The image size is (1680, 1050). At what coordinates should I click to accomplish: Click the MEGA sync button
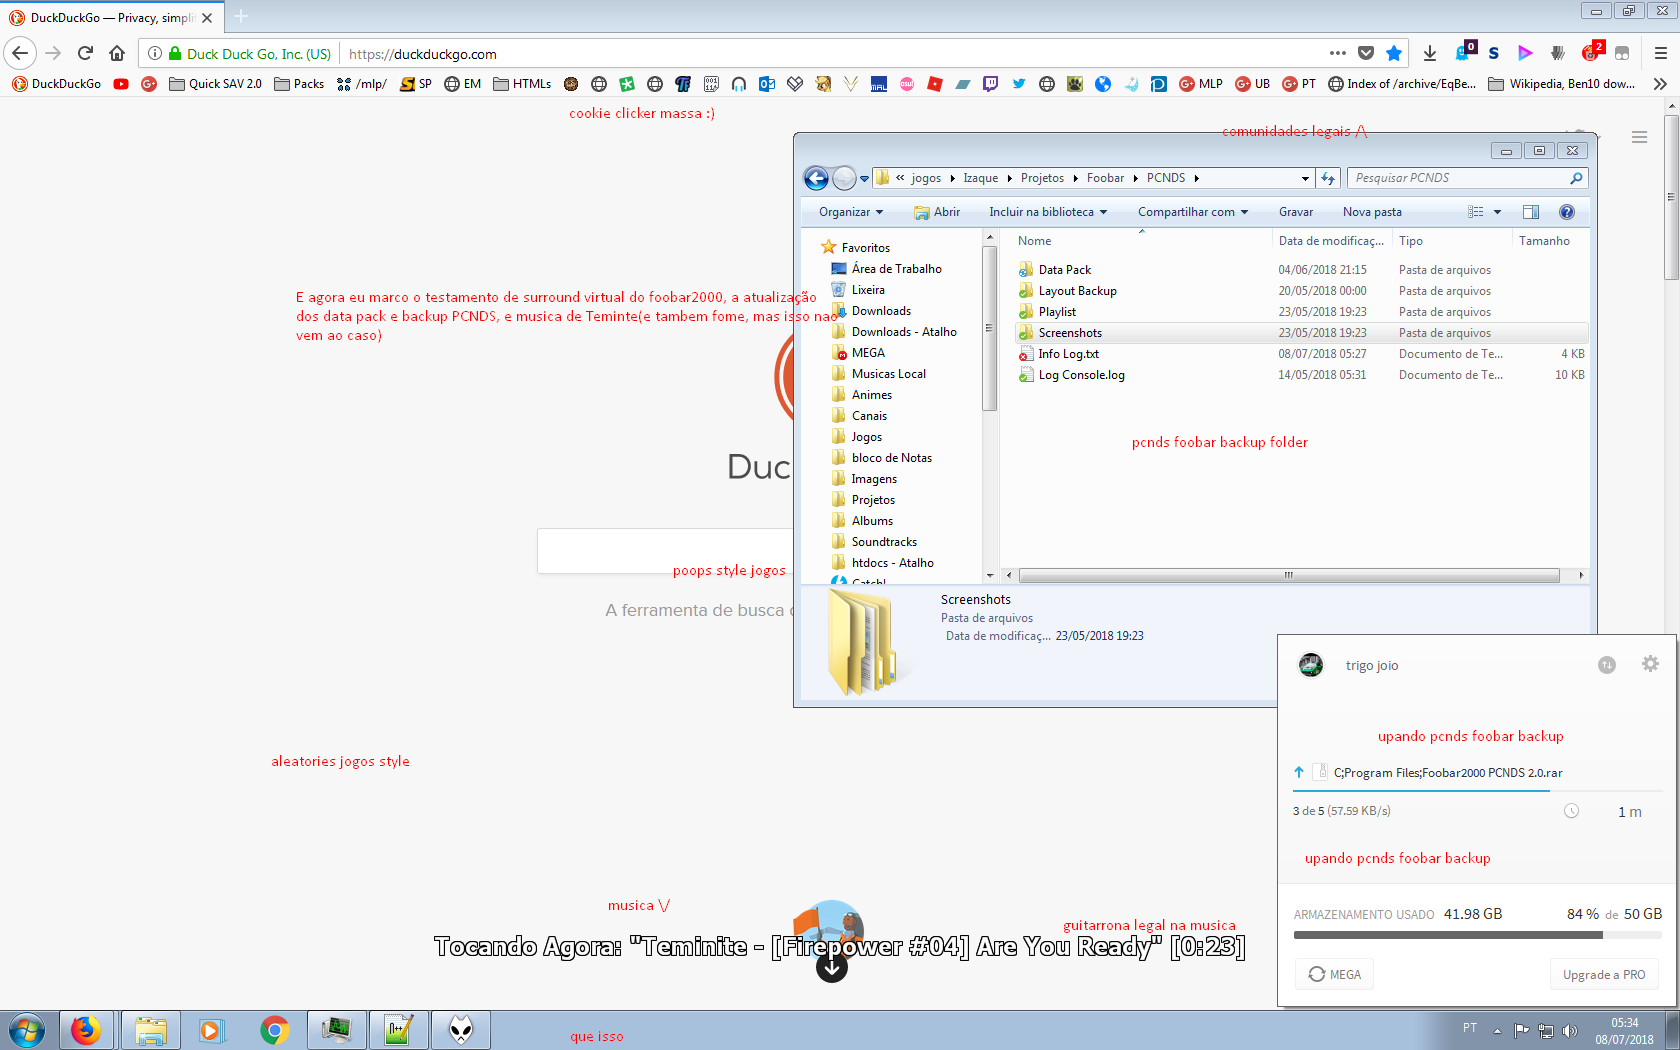(1334, 975)
